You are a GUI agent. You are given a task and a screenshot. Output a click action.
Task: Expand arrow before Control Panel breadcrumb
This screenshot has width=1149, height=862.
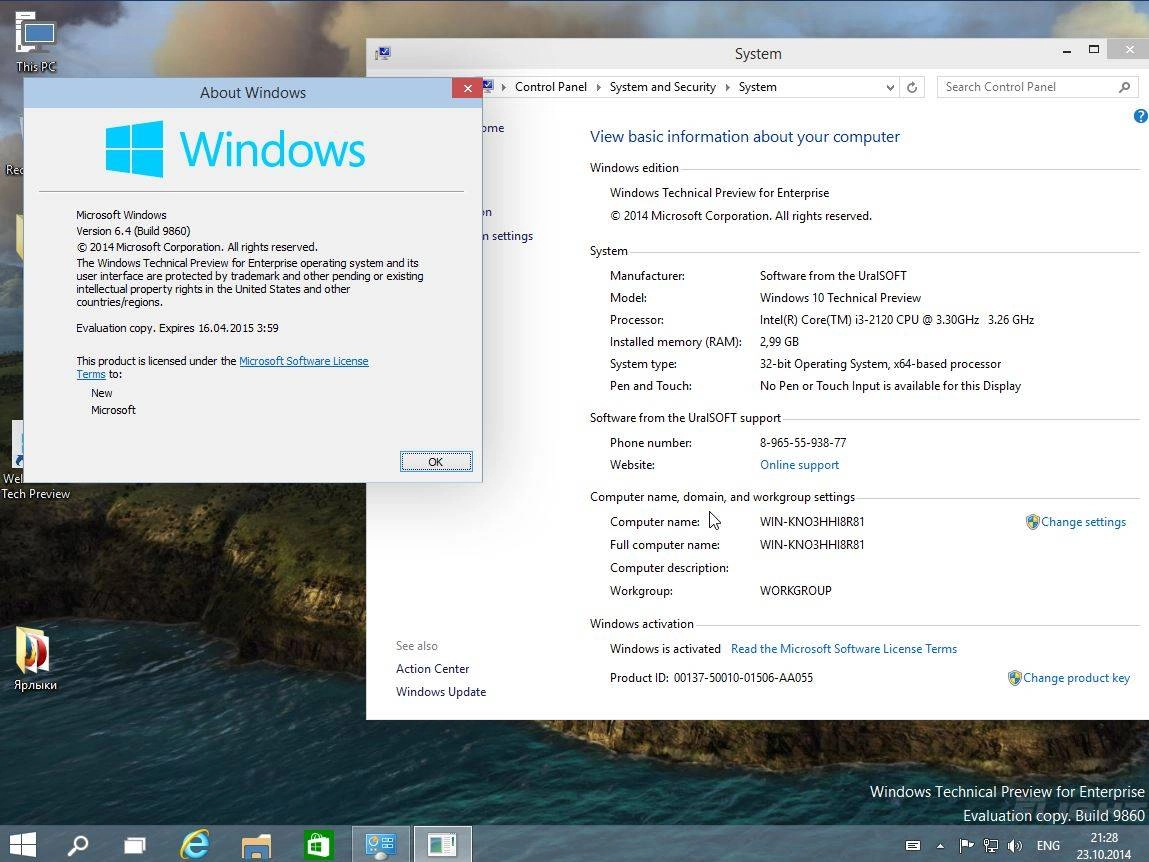(x=503, y=87)
